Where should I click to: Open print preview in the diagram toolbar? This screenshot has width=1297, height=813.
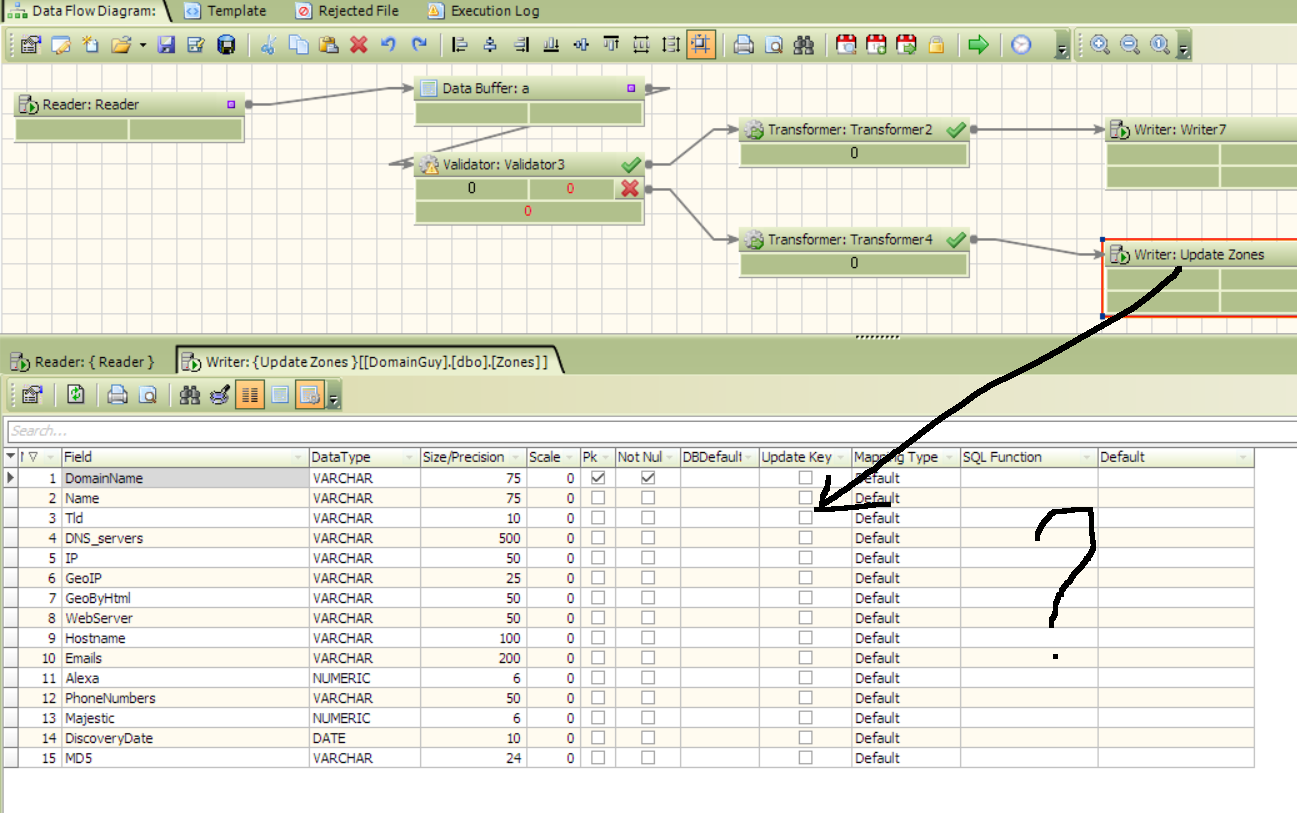point(773,45)
